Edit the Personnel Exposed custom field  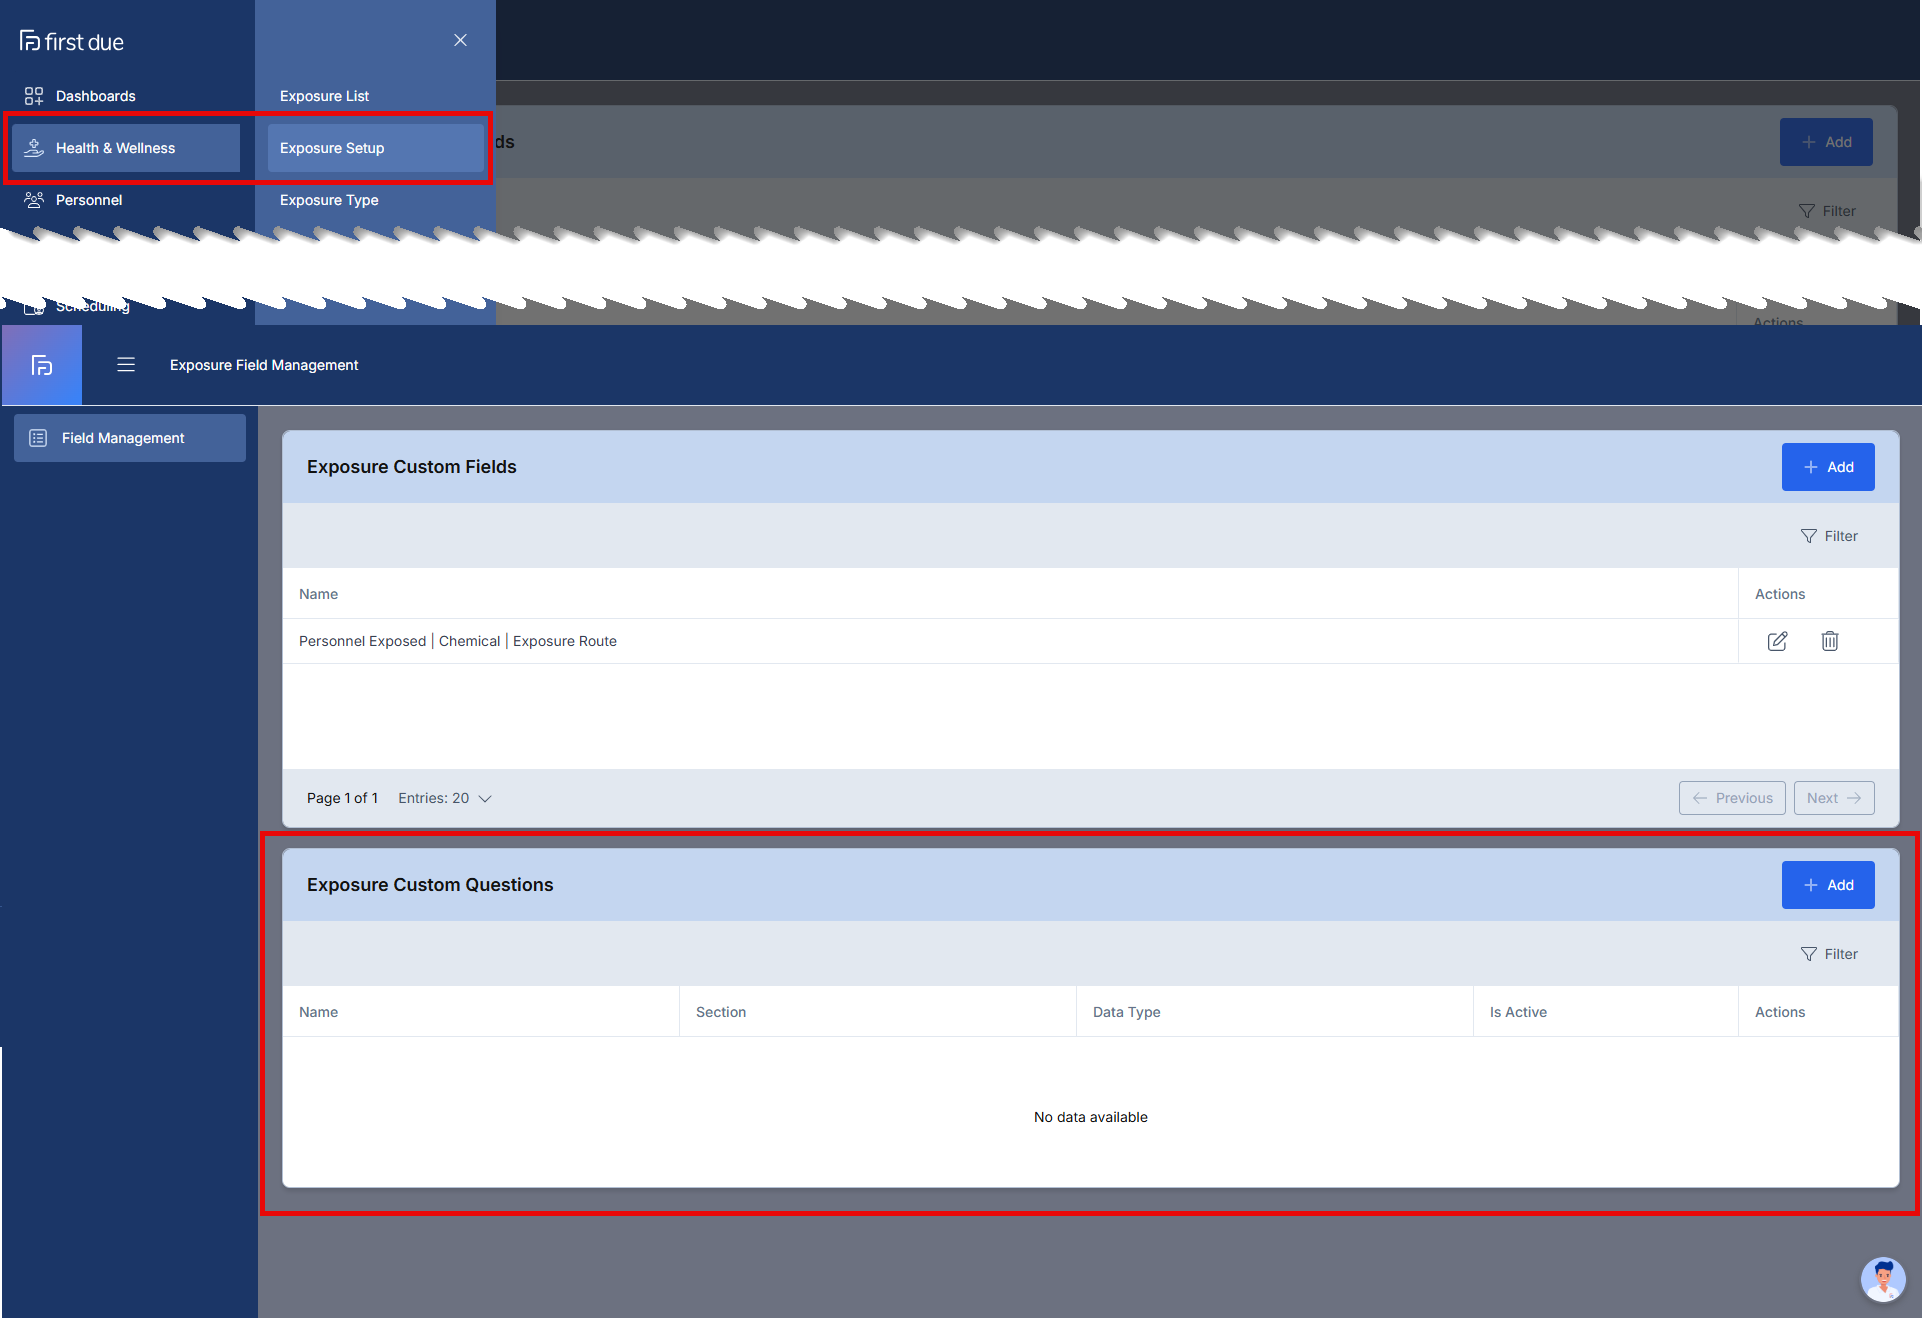tap(1777, 641)
